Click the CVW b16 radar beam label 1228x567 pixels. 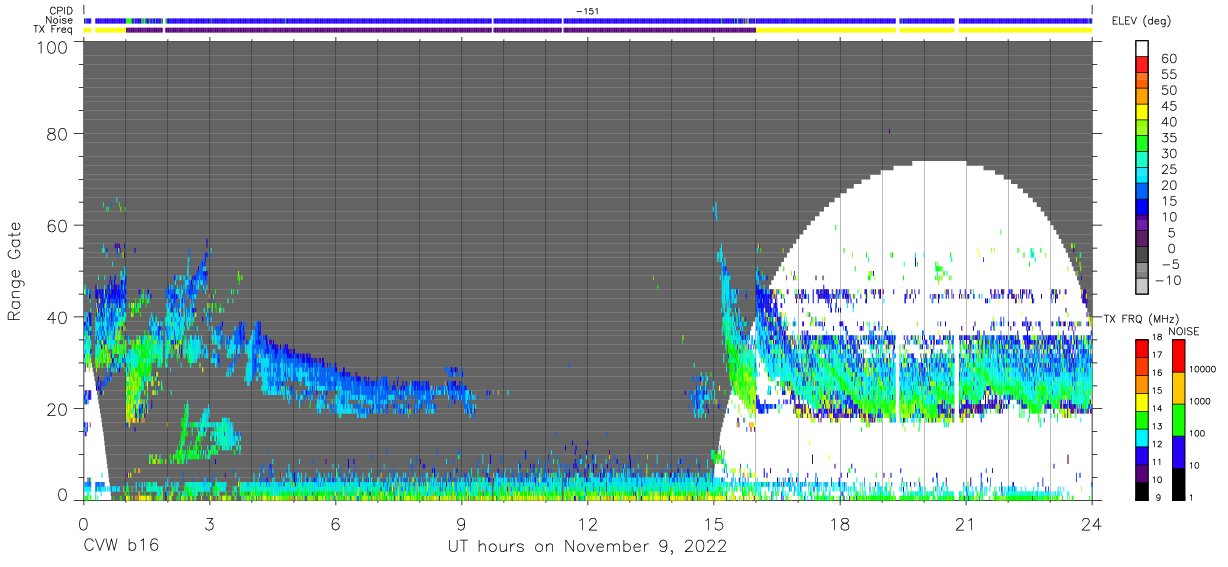pyautogui.click(x=121, y=547)
